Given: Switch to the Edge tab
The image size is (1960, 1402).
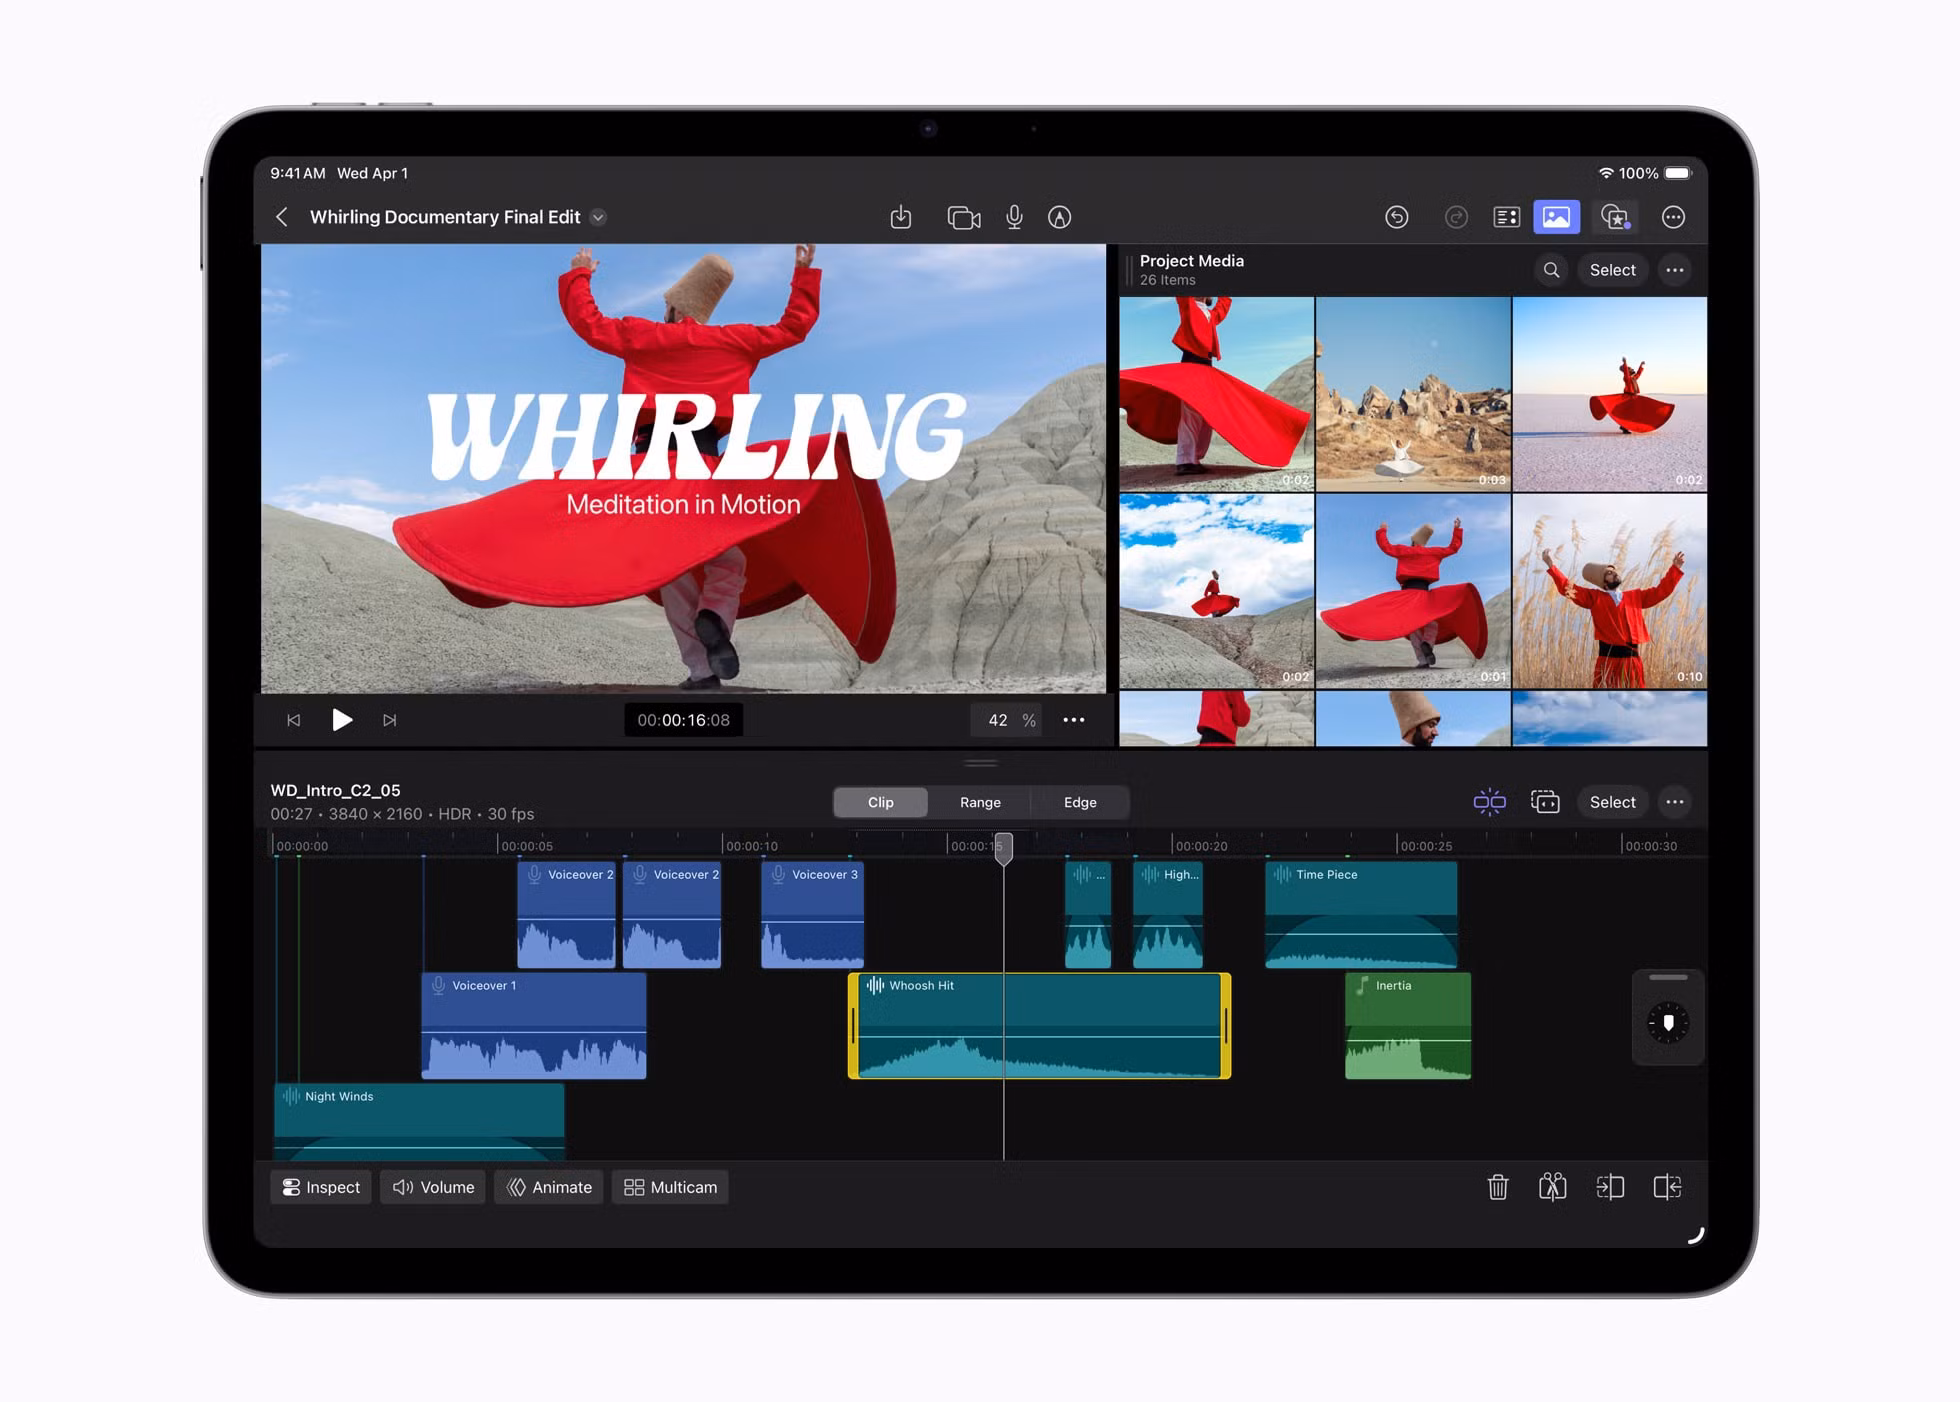Looking at the screenshot, I should point(1080,802).
